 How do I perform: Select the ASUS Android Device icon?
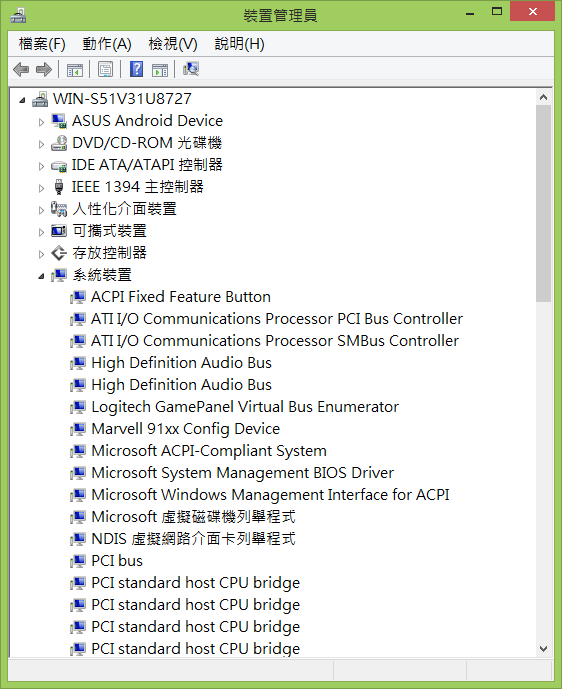tap(58, 121)
